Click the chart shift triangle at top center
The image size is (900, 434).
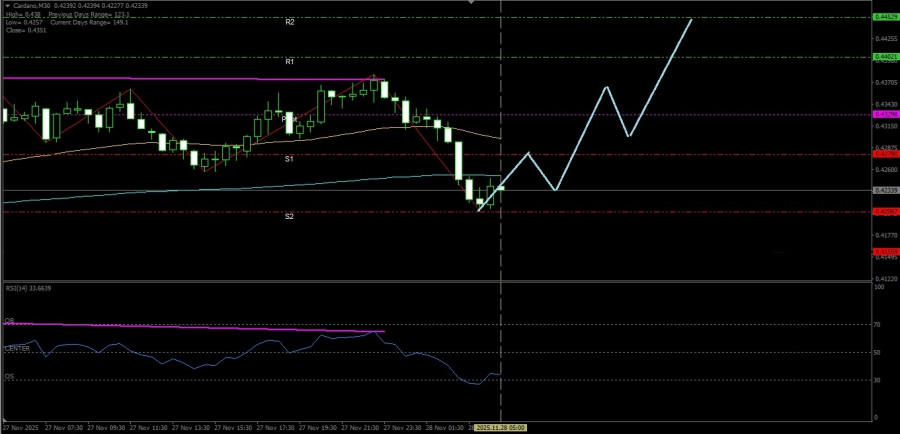click(471, 2)
